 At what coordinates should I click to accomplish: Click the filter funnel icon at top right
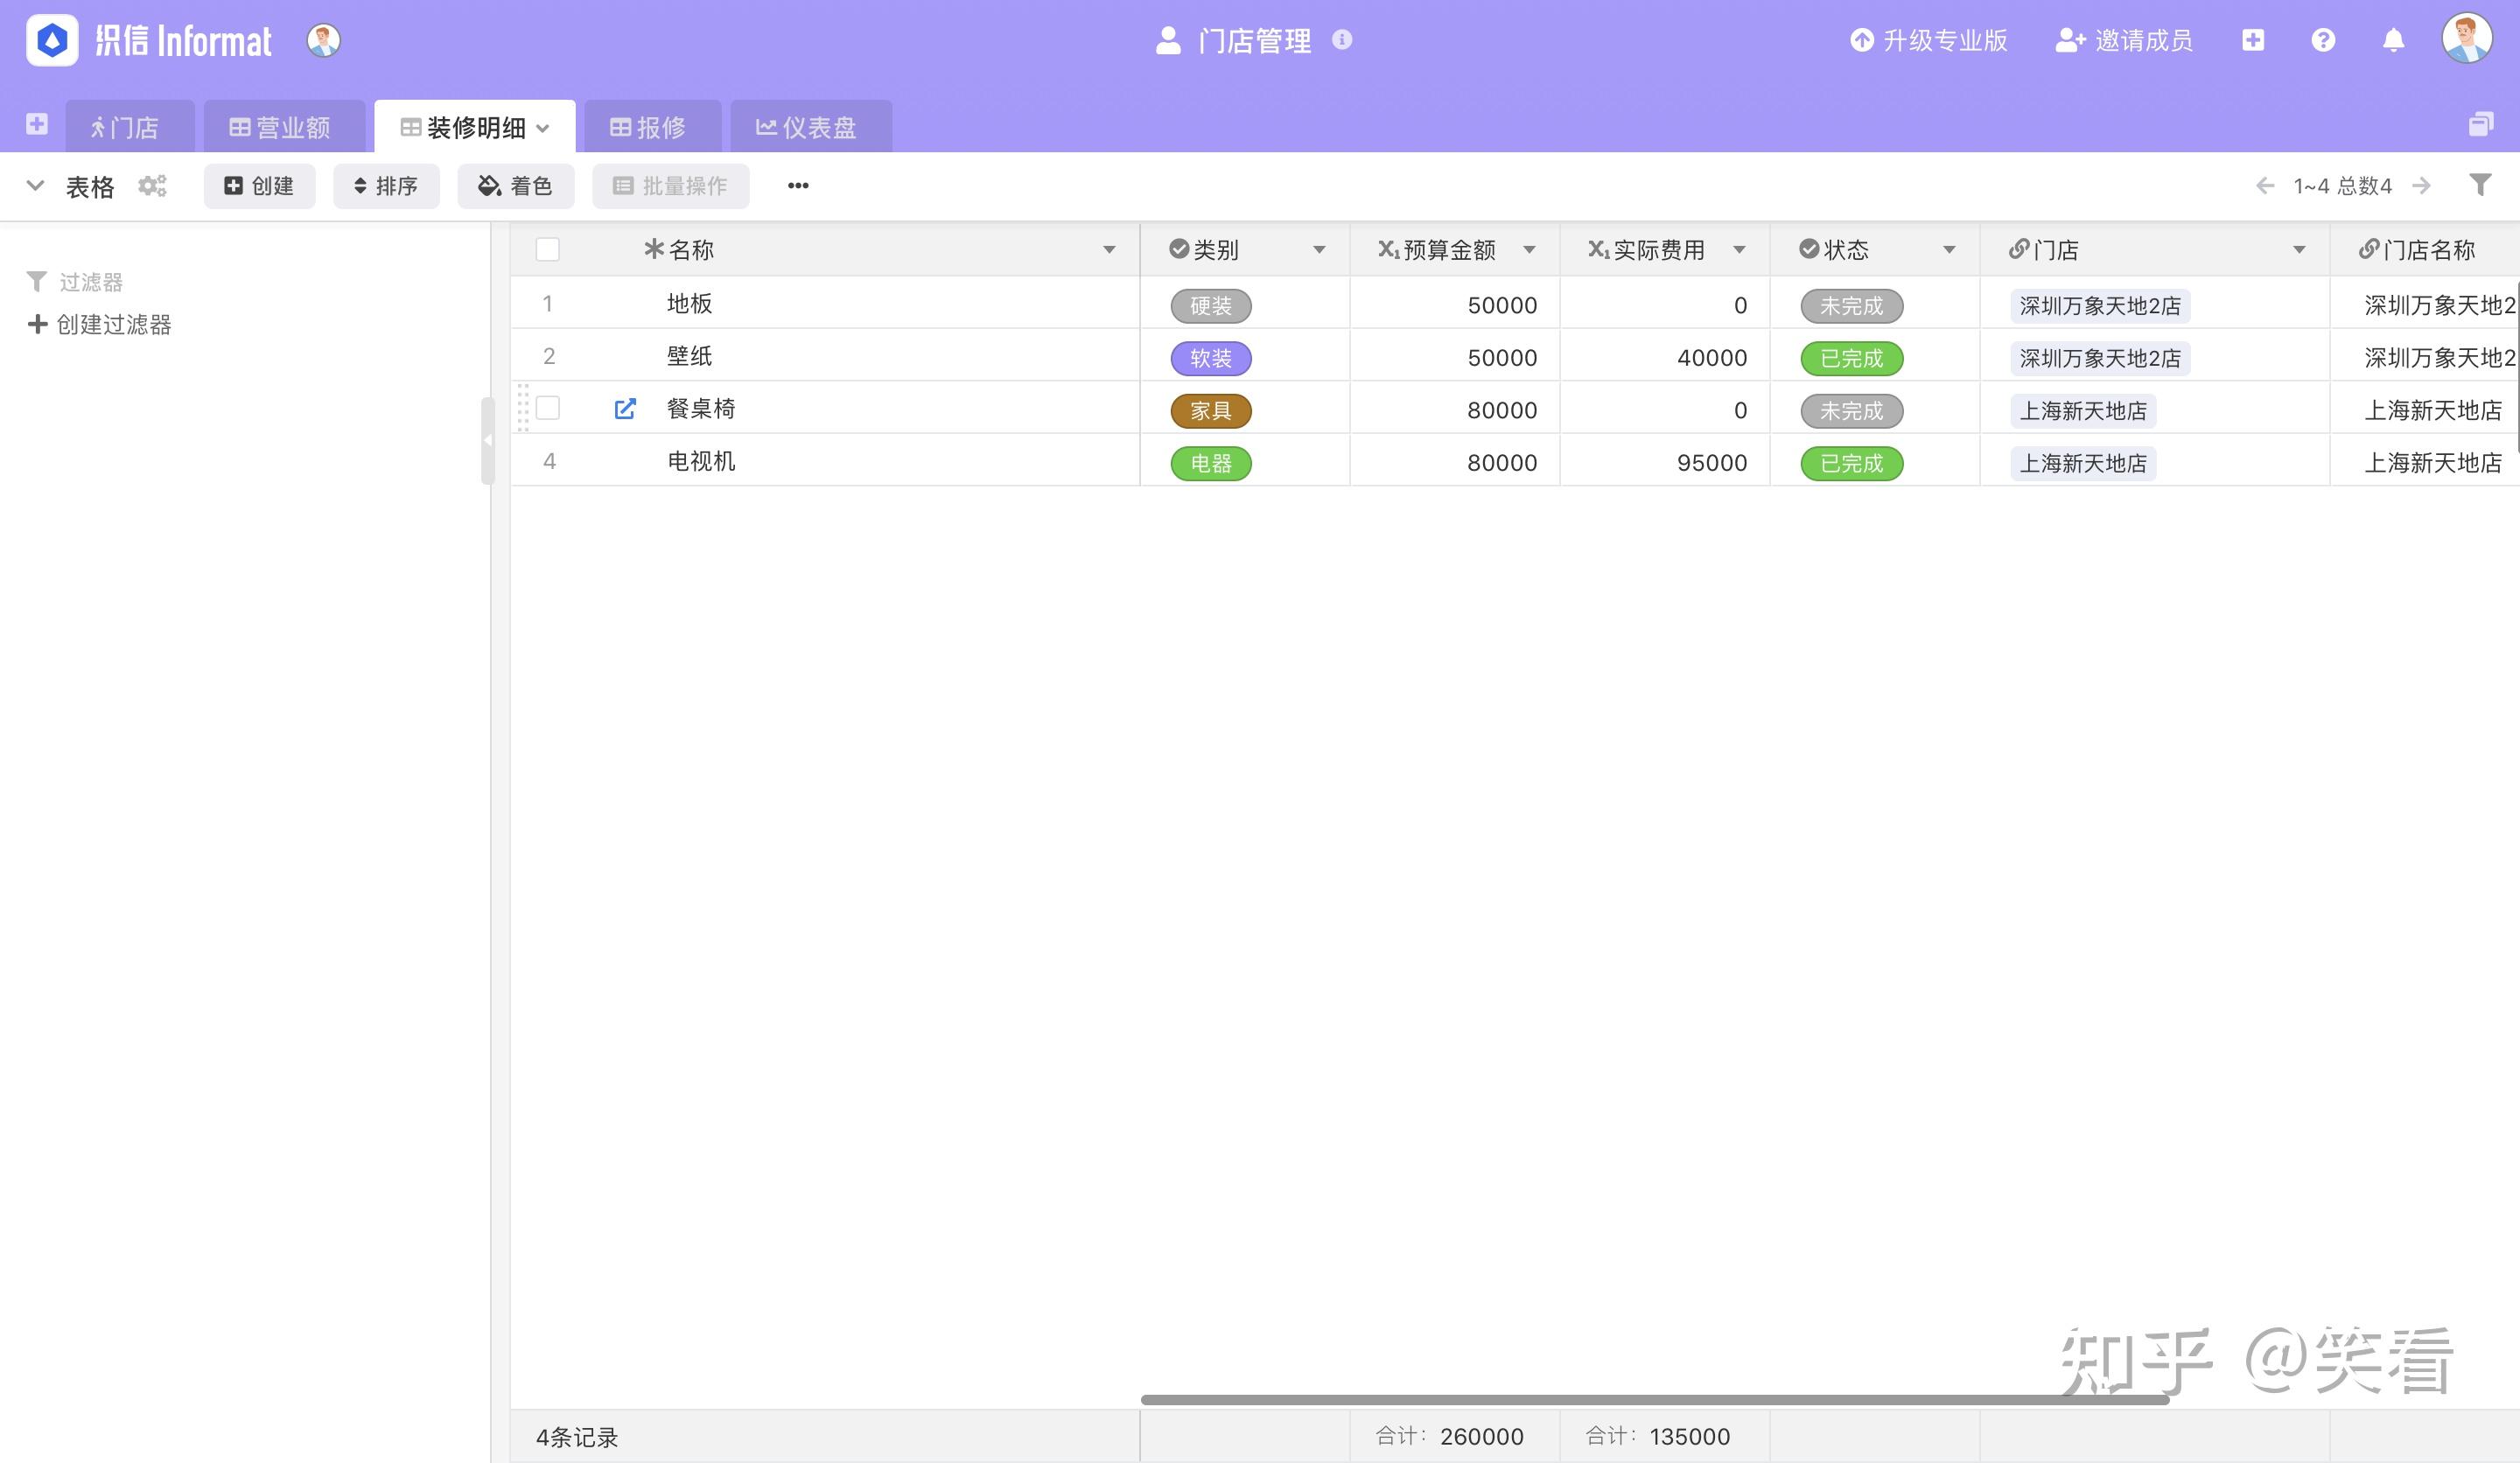click(2479, 185)
